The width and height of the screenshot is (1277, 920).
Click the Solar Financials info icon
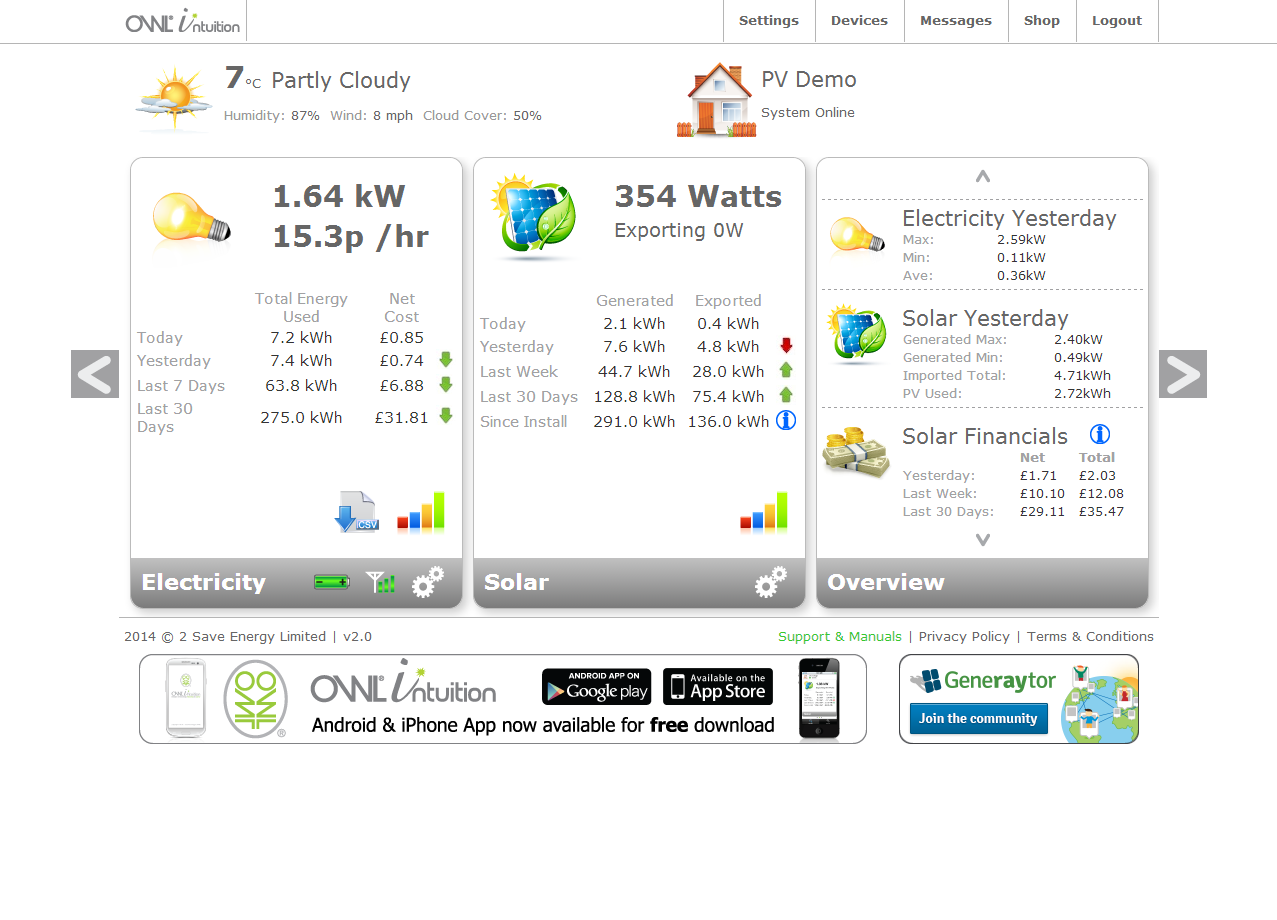1099,434
